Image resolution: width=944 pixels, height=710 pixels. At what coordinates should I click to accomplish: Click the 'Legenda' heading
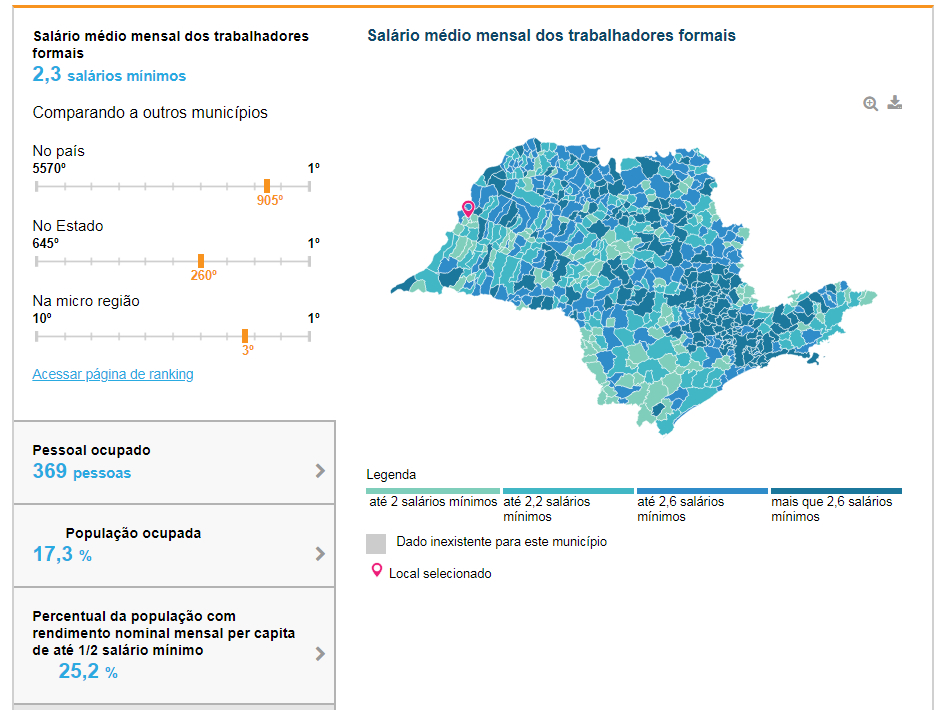[x=391, y=475]
